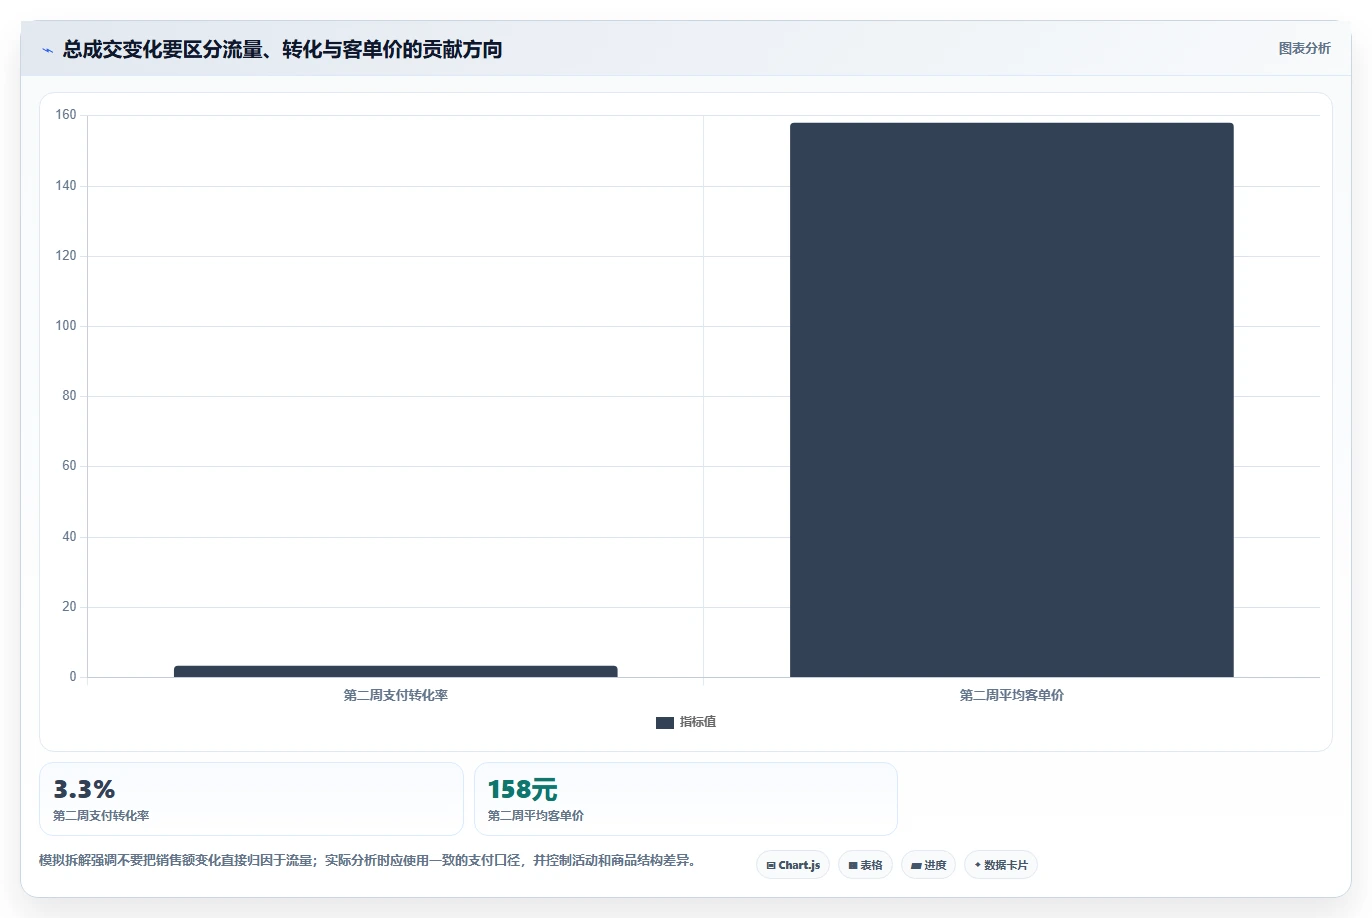This screenshot has height=918, width=1372.
Task: Click the Chart.js tag chip
Action: tap(793, 865)
